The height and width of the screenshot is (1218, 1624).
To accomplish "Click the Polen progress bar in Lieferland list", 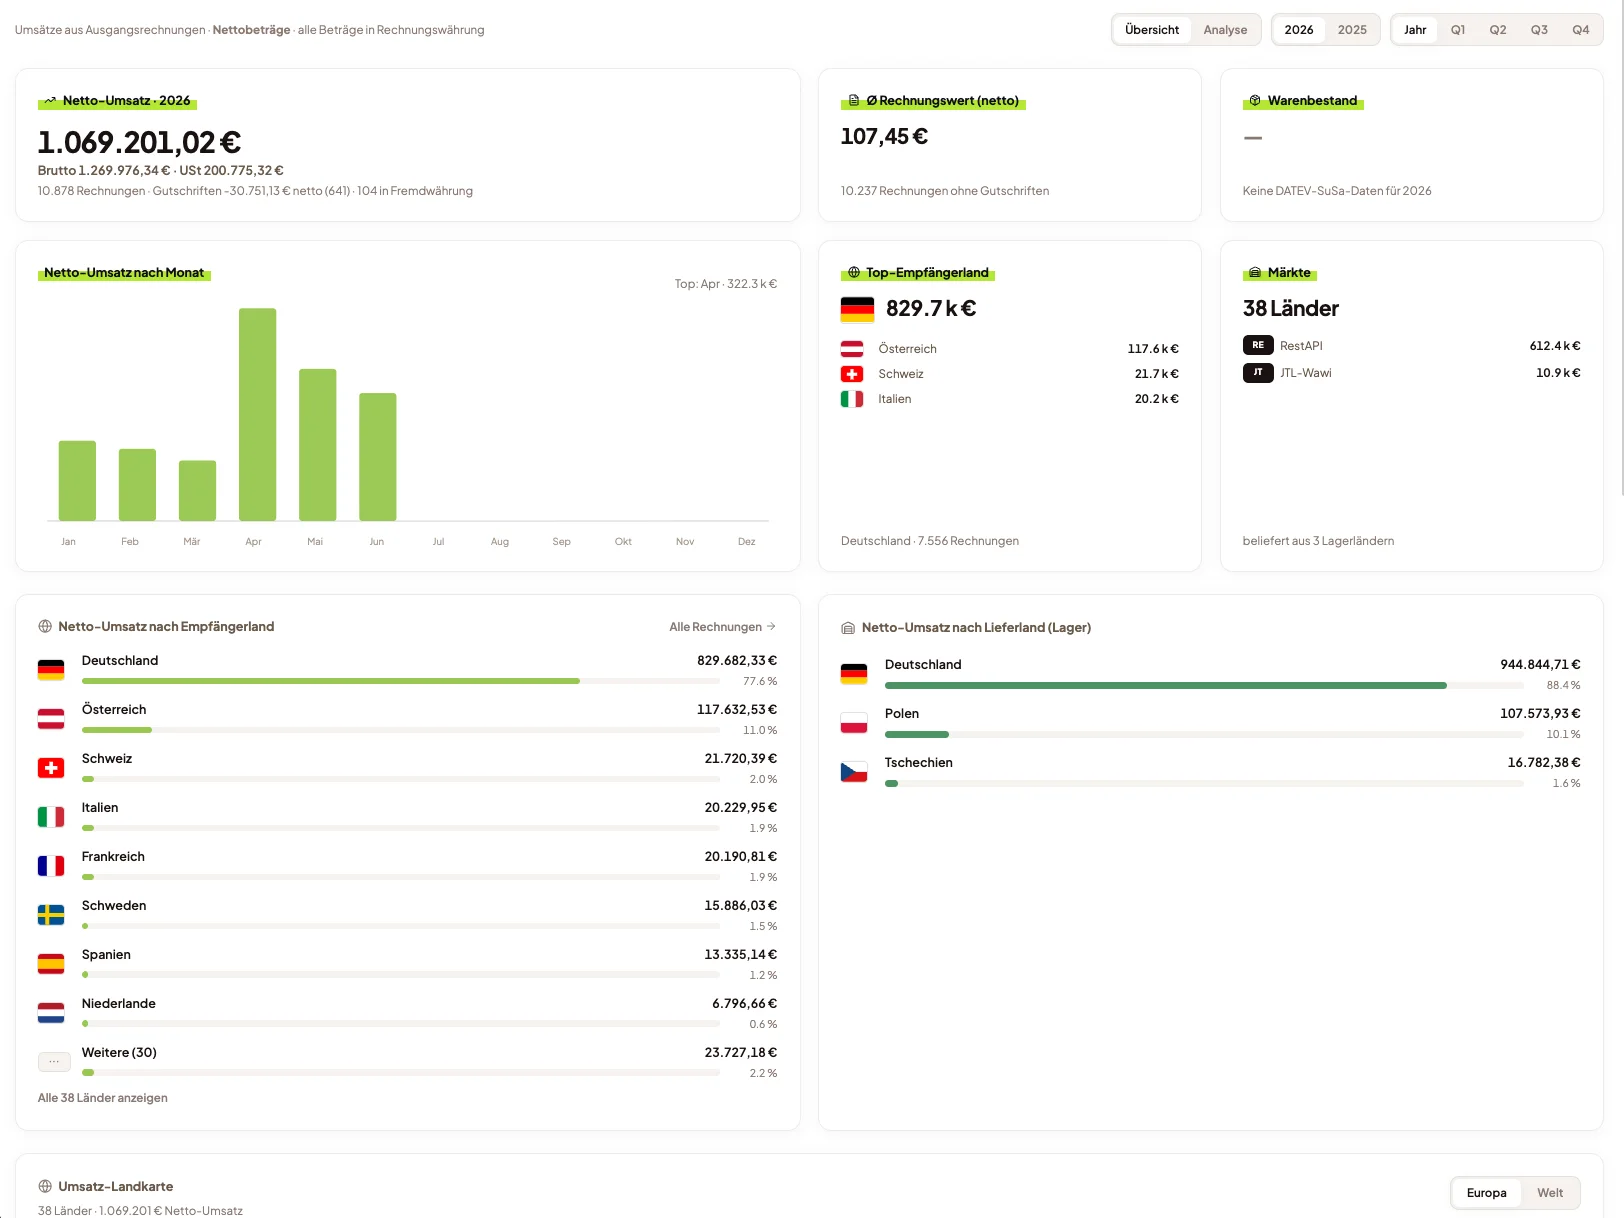I will tap(1204, 735).
